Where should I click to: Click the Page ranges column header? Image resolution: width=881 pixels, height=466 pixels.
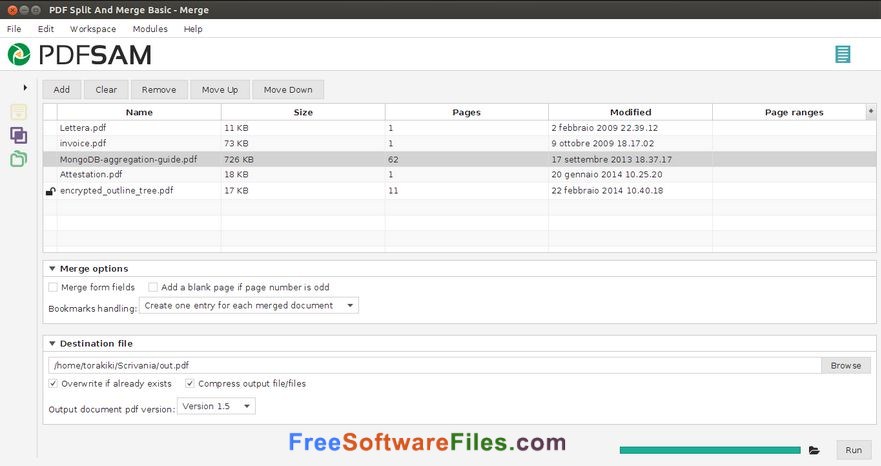pos(794,112)
